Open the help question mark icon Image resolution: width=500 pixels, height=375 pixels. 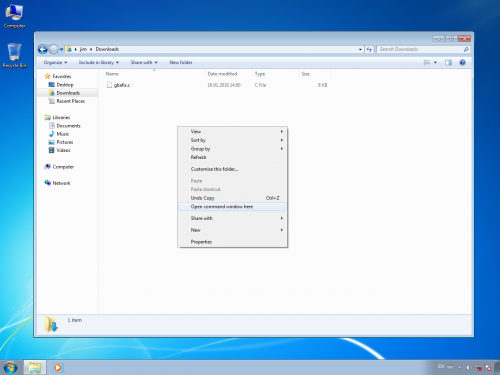click(x=462, y=62)
